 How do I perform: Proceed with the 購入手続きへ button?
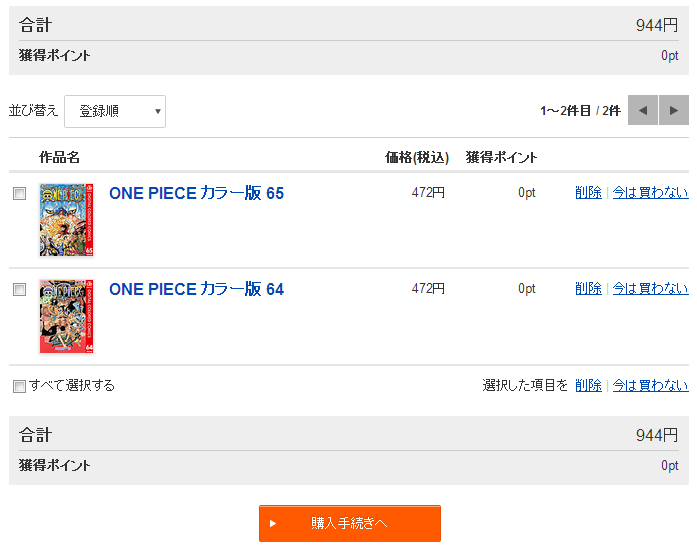point(350,523)
